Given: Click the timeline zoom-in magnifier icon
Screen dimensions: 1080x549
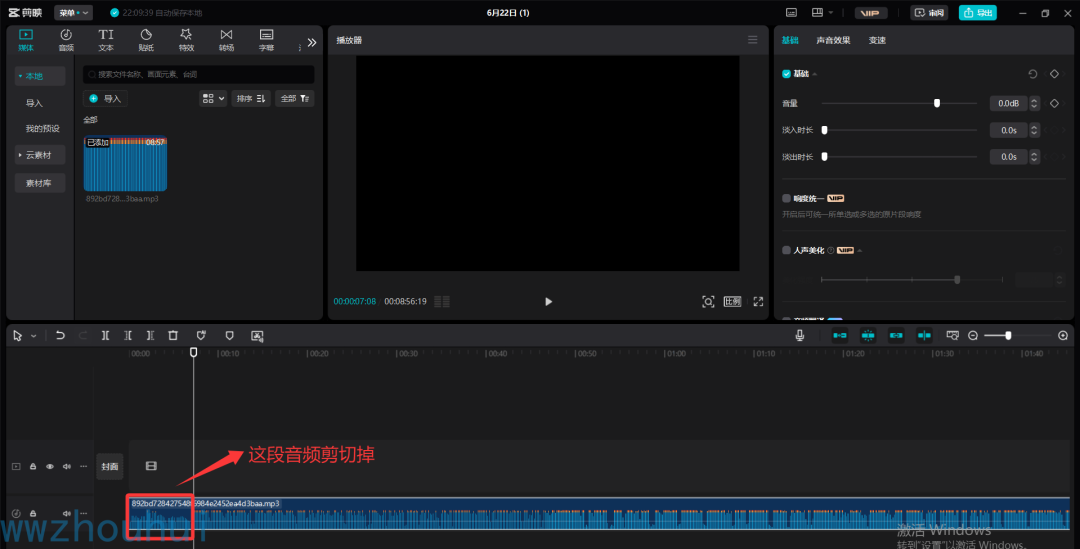Looking at the screenshot, I should [x=1063, y=336].
